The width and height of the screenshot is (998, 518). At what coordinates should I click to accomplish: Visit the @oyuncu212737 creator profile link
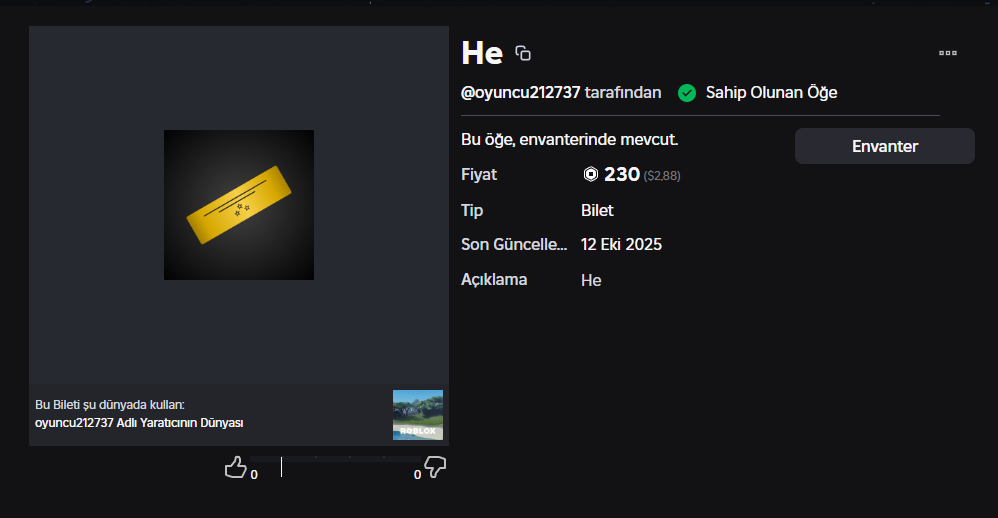click(x=520, y=93)
